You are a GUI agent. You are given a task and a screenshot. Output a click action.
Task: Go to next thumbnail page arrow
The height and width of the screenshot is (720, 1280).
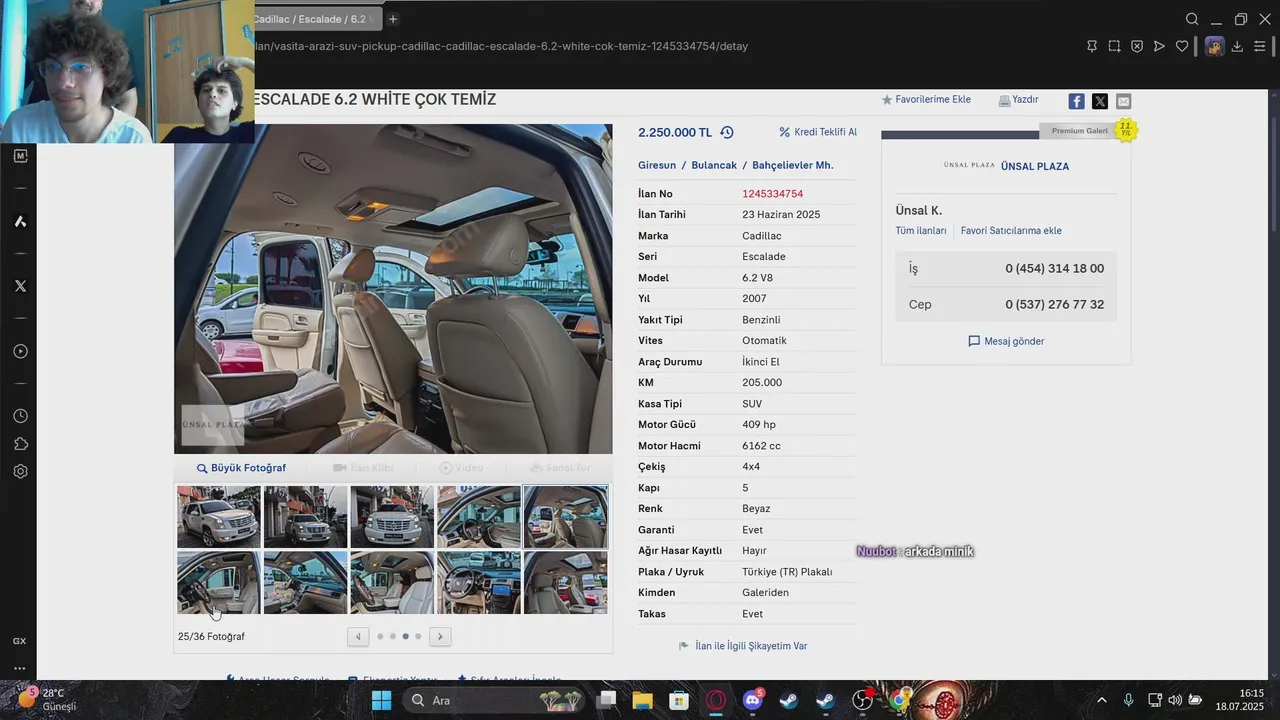[440, 636]
